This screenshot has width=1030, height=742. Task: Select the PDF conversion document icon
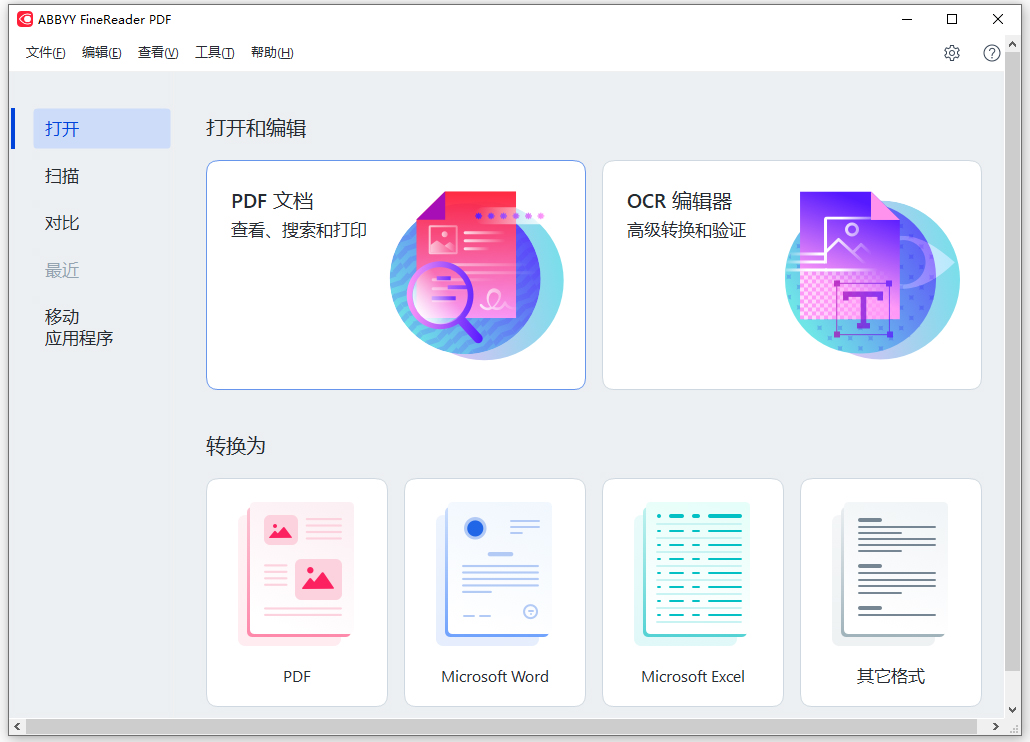coord(296,573)
